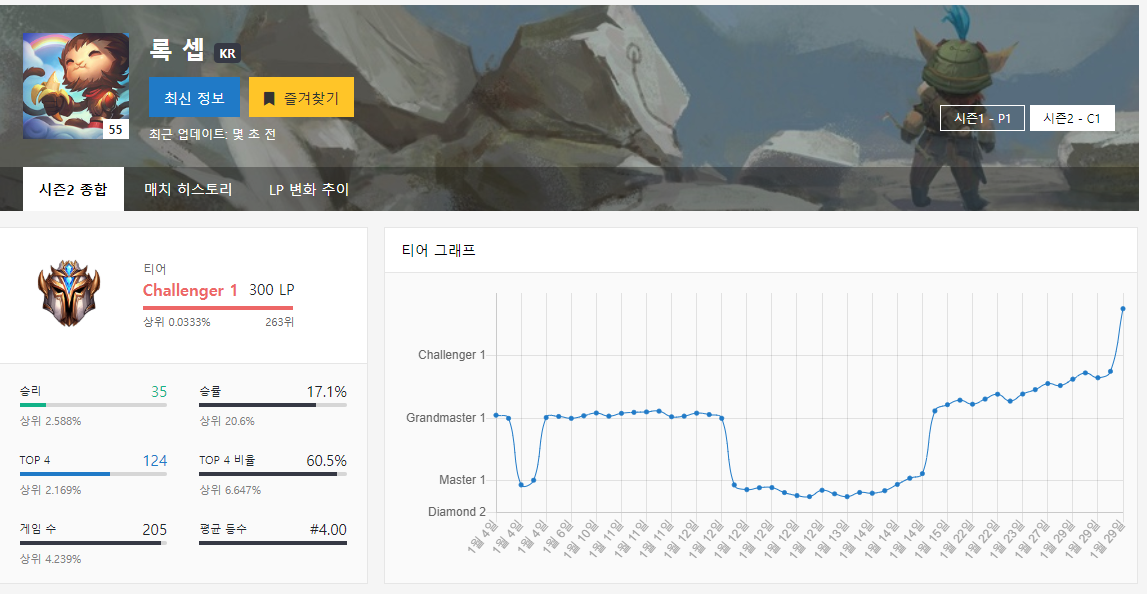Click the 티어 그래프 heading

click(x=439, y=250)
